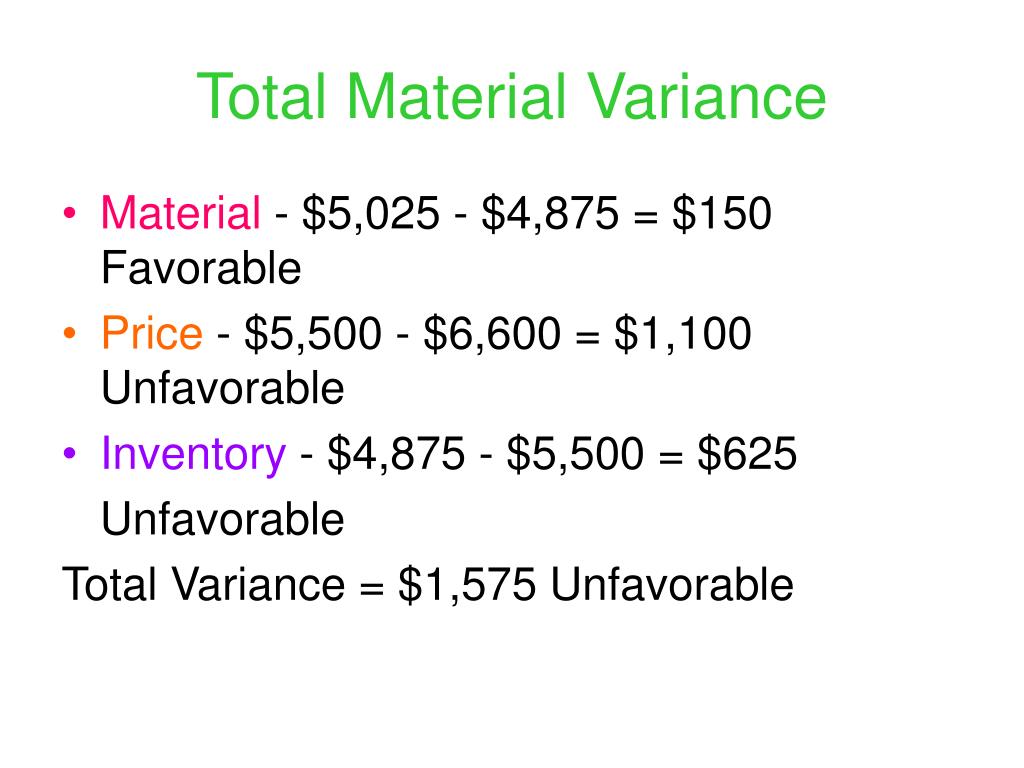This screenshot has width=1024, height=768.
Task: Select the purple word Inventory
Action: click(193, 455)
